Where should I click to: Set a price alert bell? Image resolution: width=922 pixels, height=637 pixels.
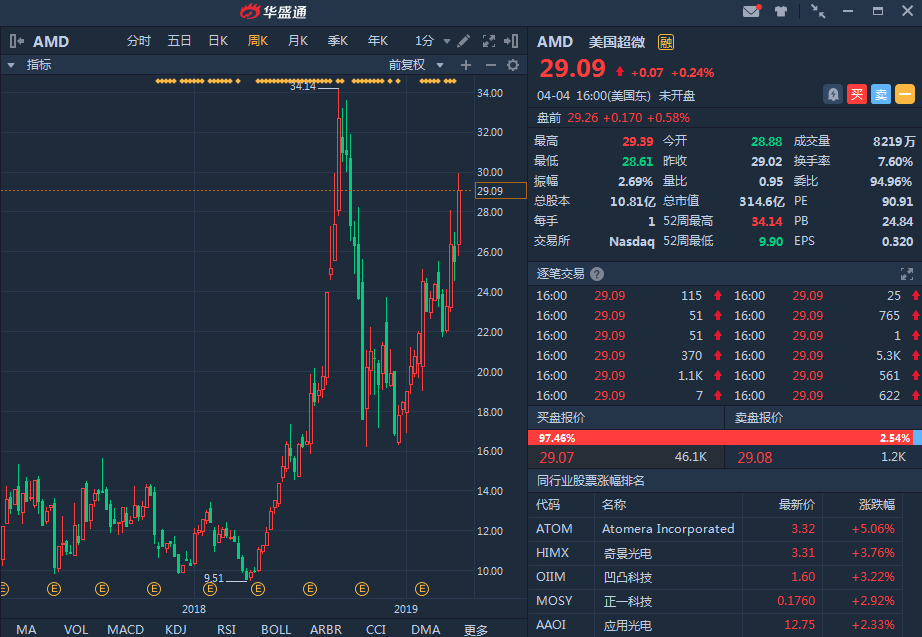coord(833,94)
